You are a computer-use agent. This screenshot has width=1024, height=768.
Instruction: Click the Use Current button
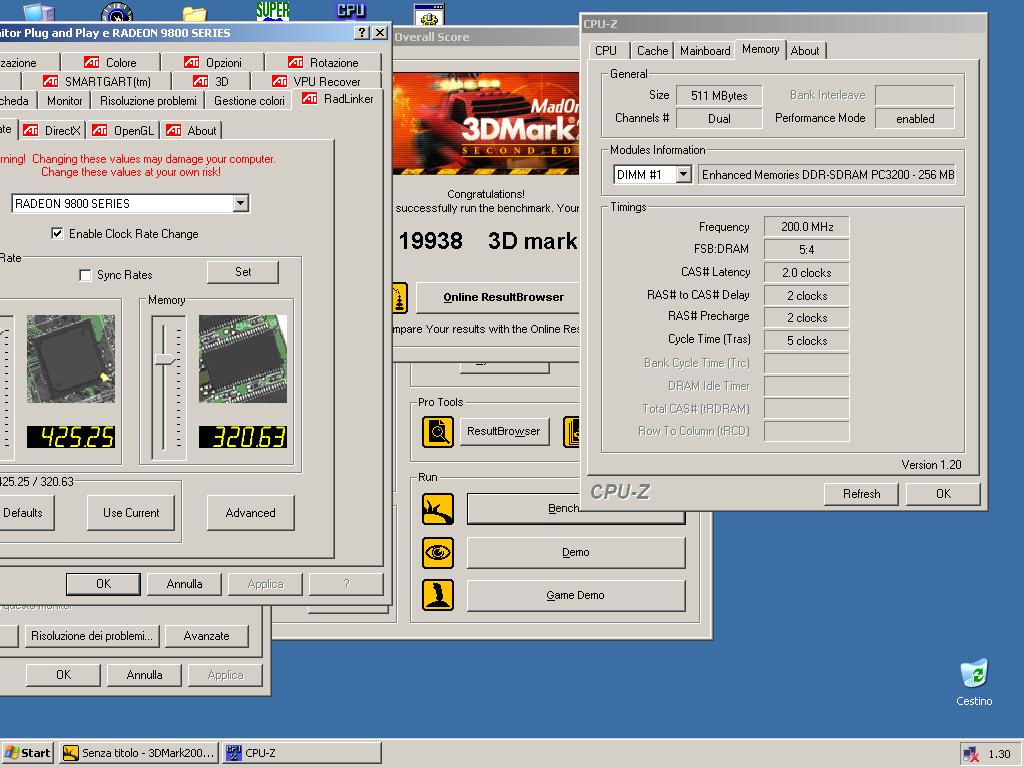131,513
